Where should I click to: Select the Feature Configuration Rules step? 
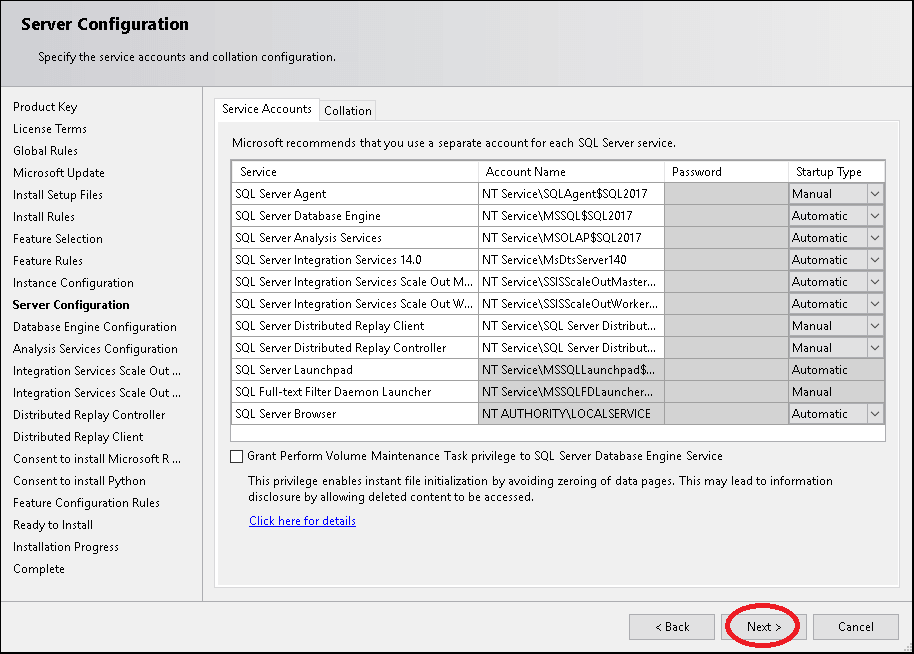(86, 503)
